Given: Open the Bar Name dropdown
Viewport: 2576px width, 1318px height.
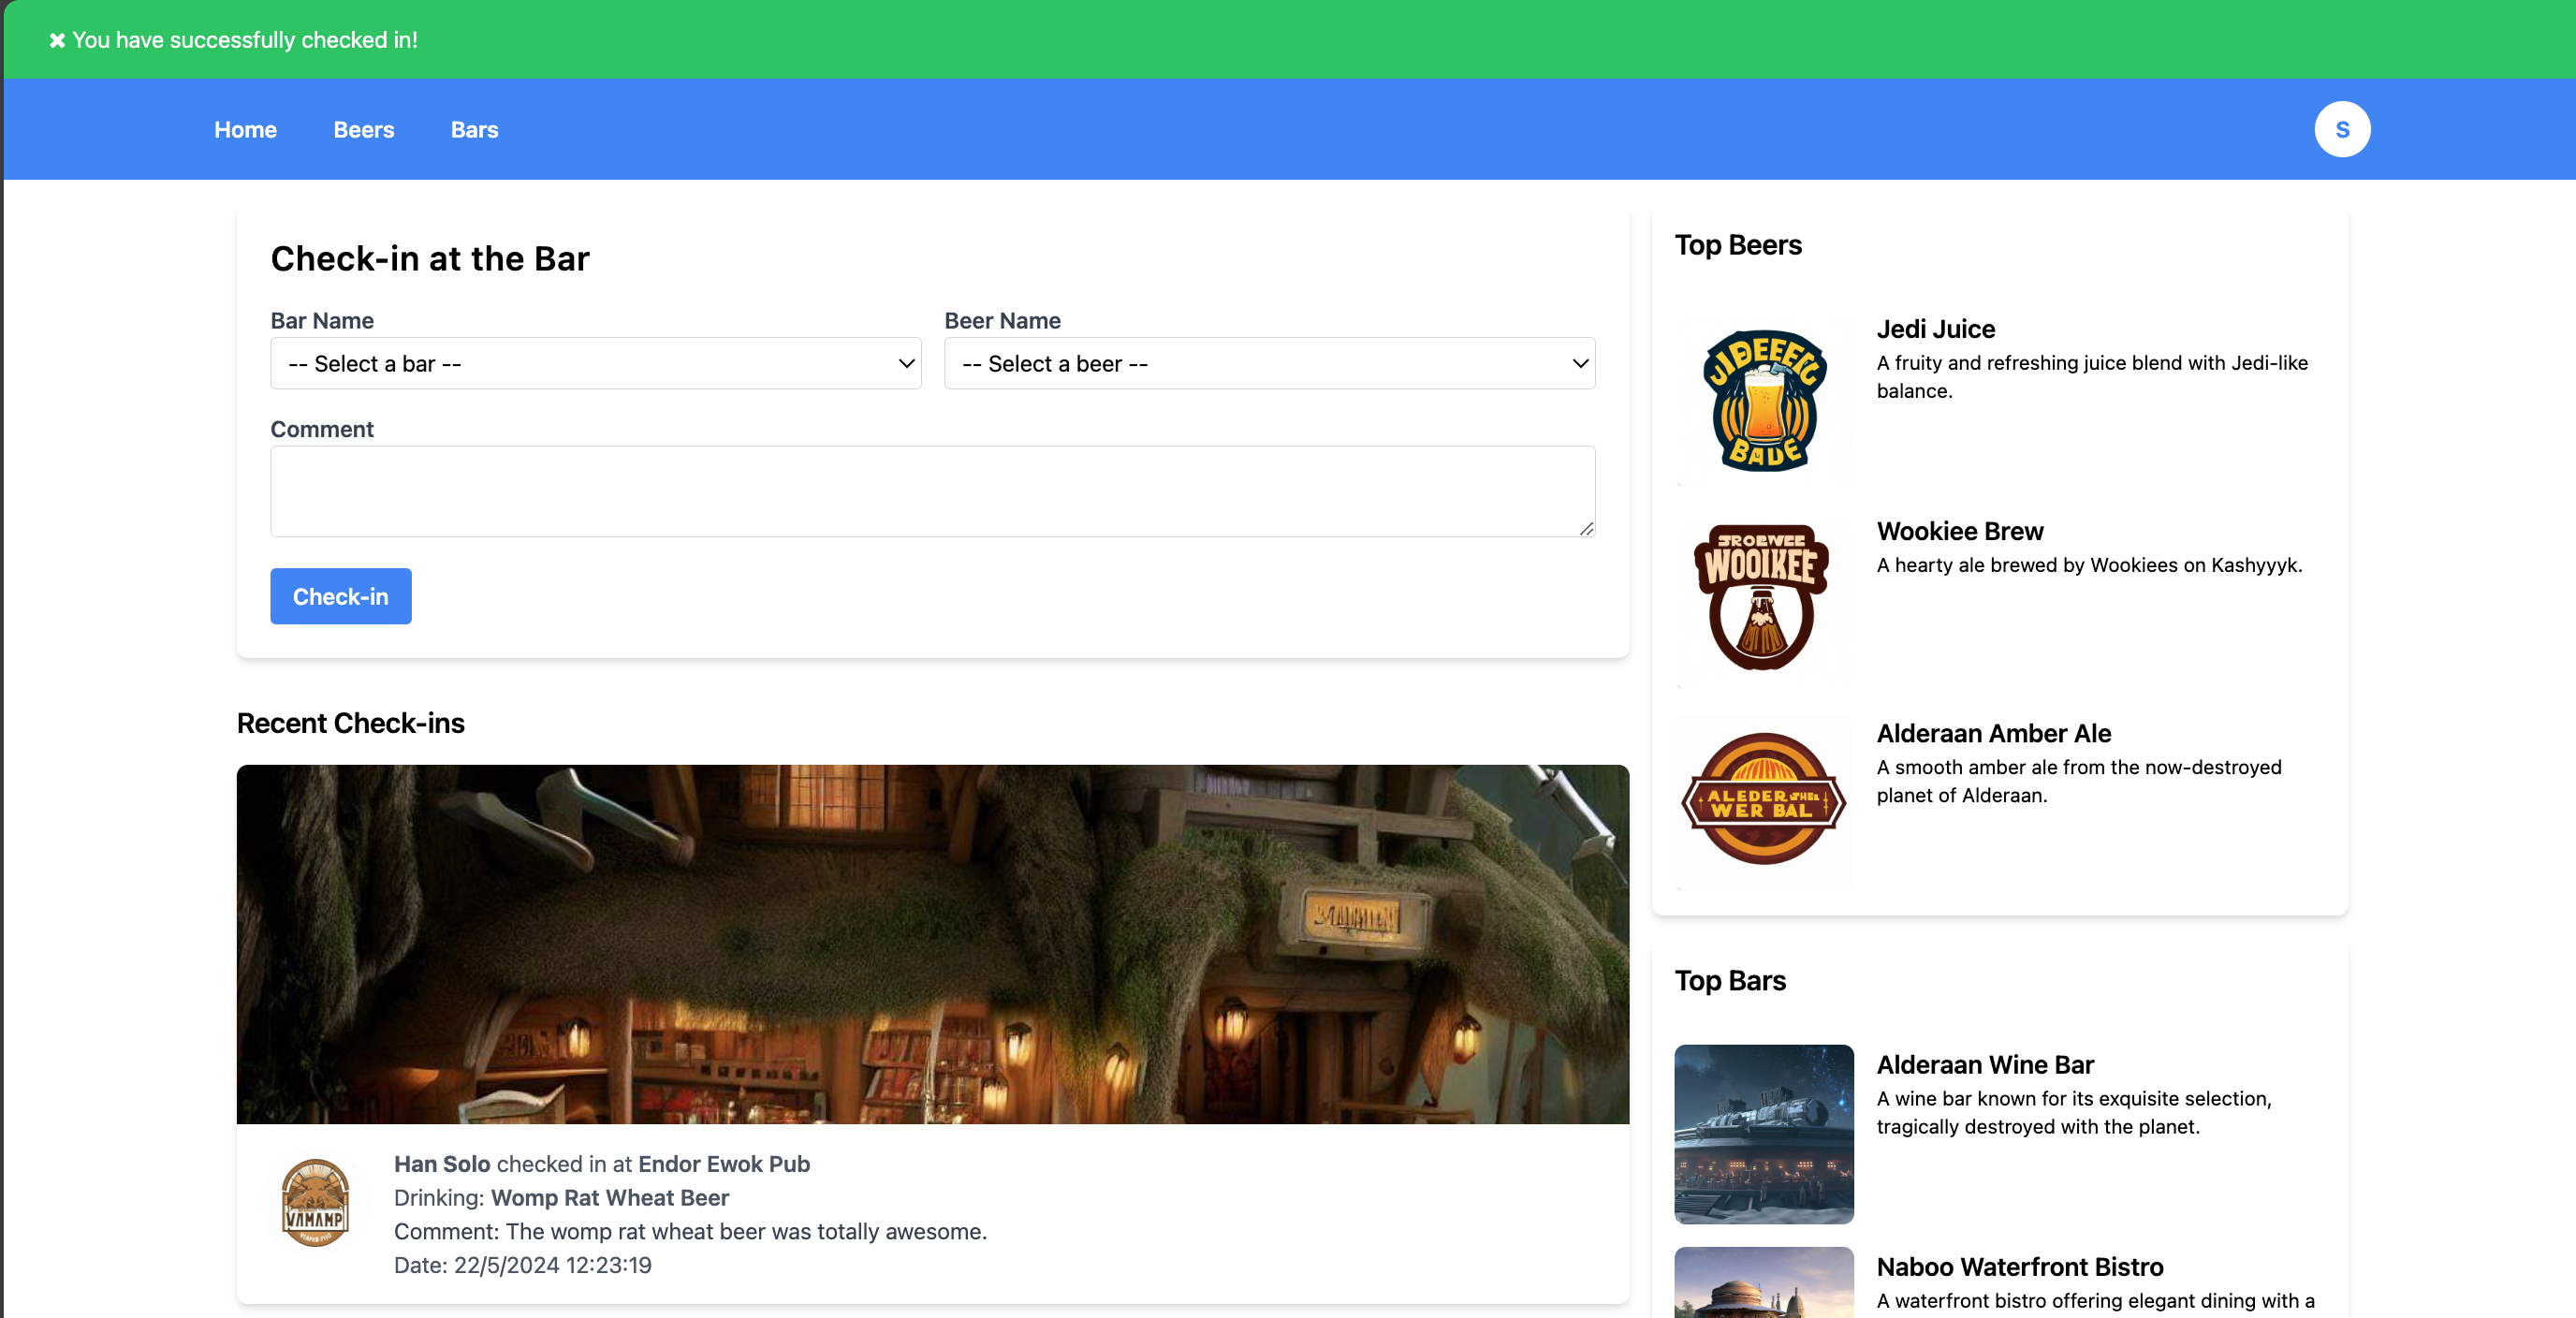Looking at the screenshot, I should [595, 363].
